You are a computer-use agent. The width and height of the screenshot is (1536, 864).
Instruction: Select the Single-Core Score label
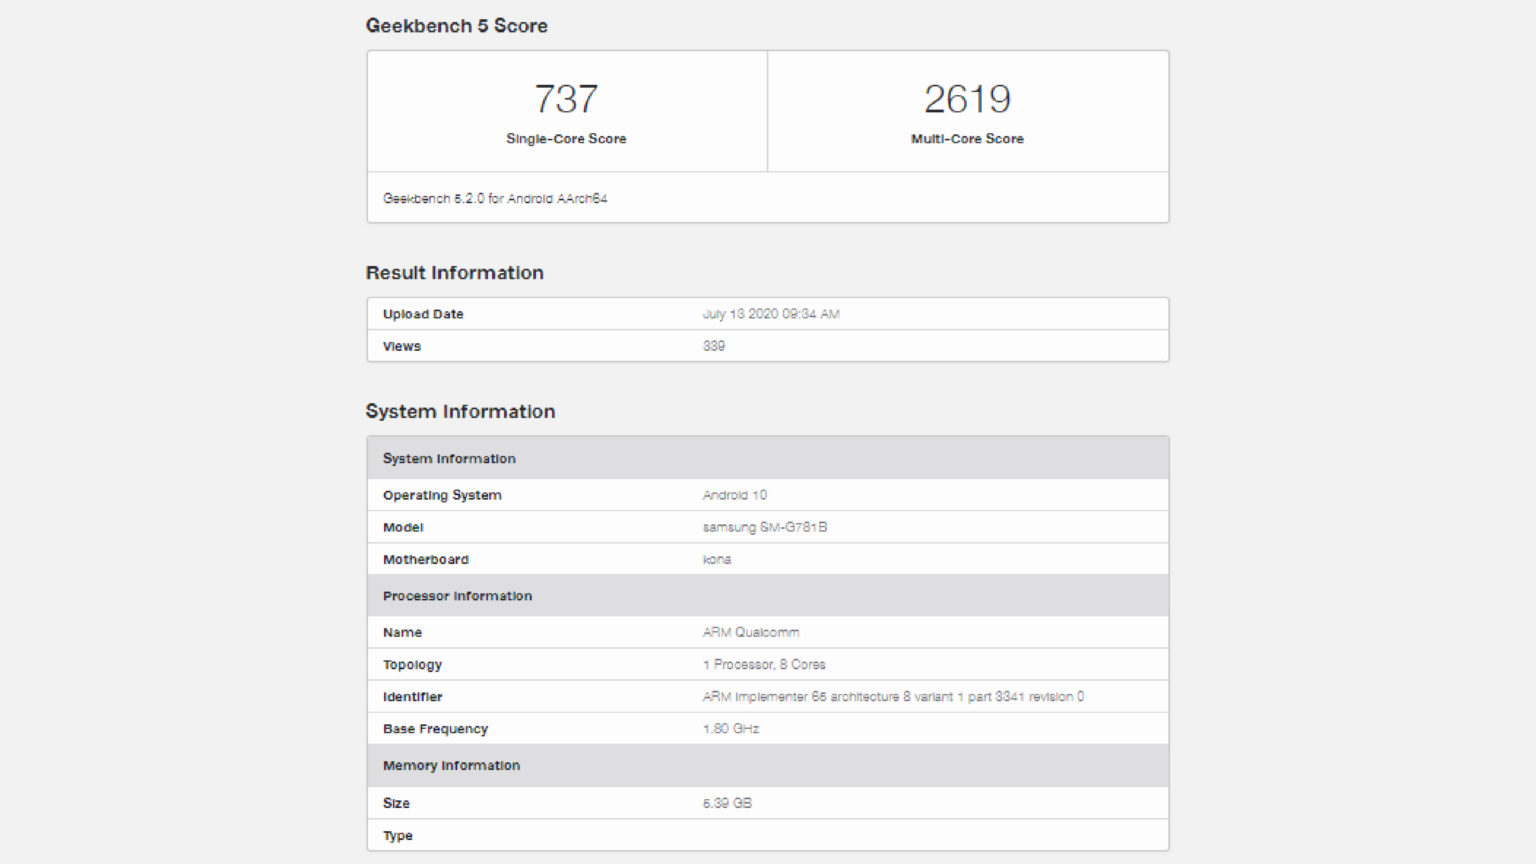pos(566,139)
